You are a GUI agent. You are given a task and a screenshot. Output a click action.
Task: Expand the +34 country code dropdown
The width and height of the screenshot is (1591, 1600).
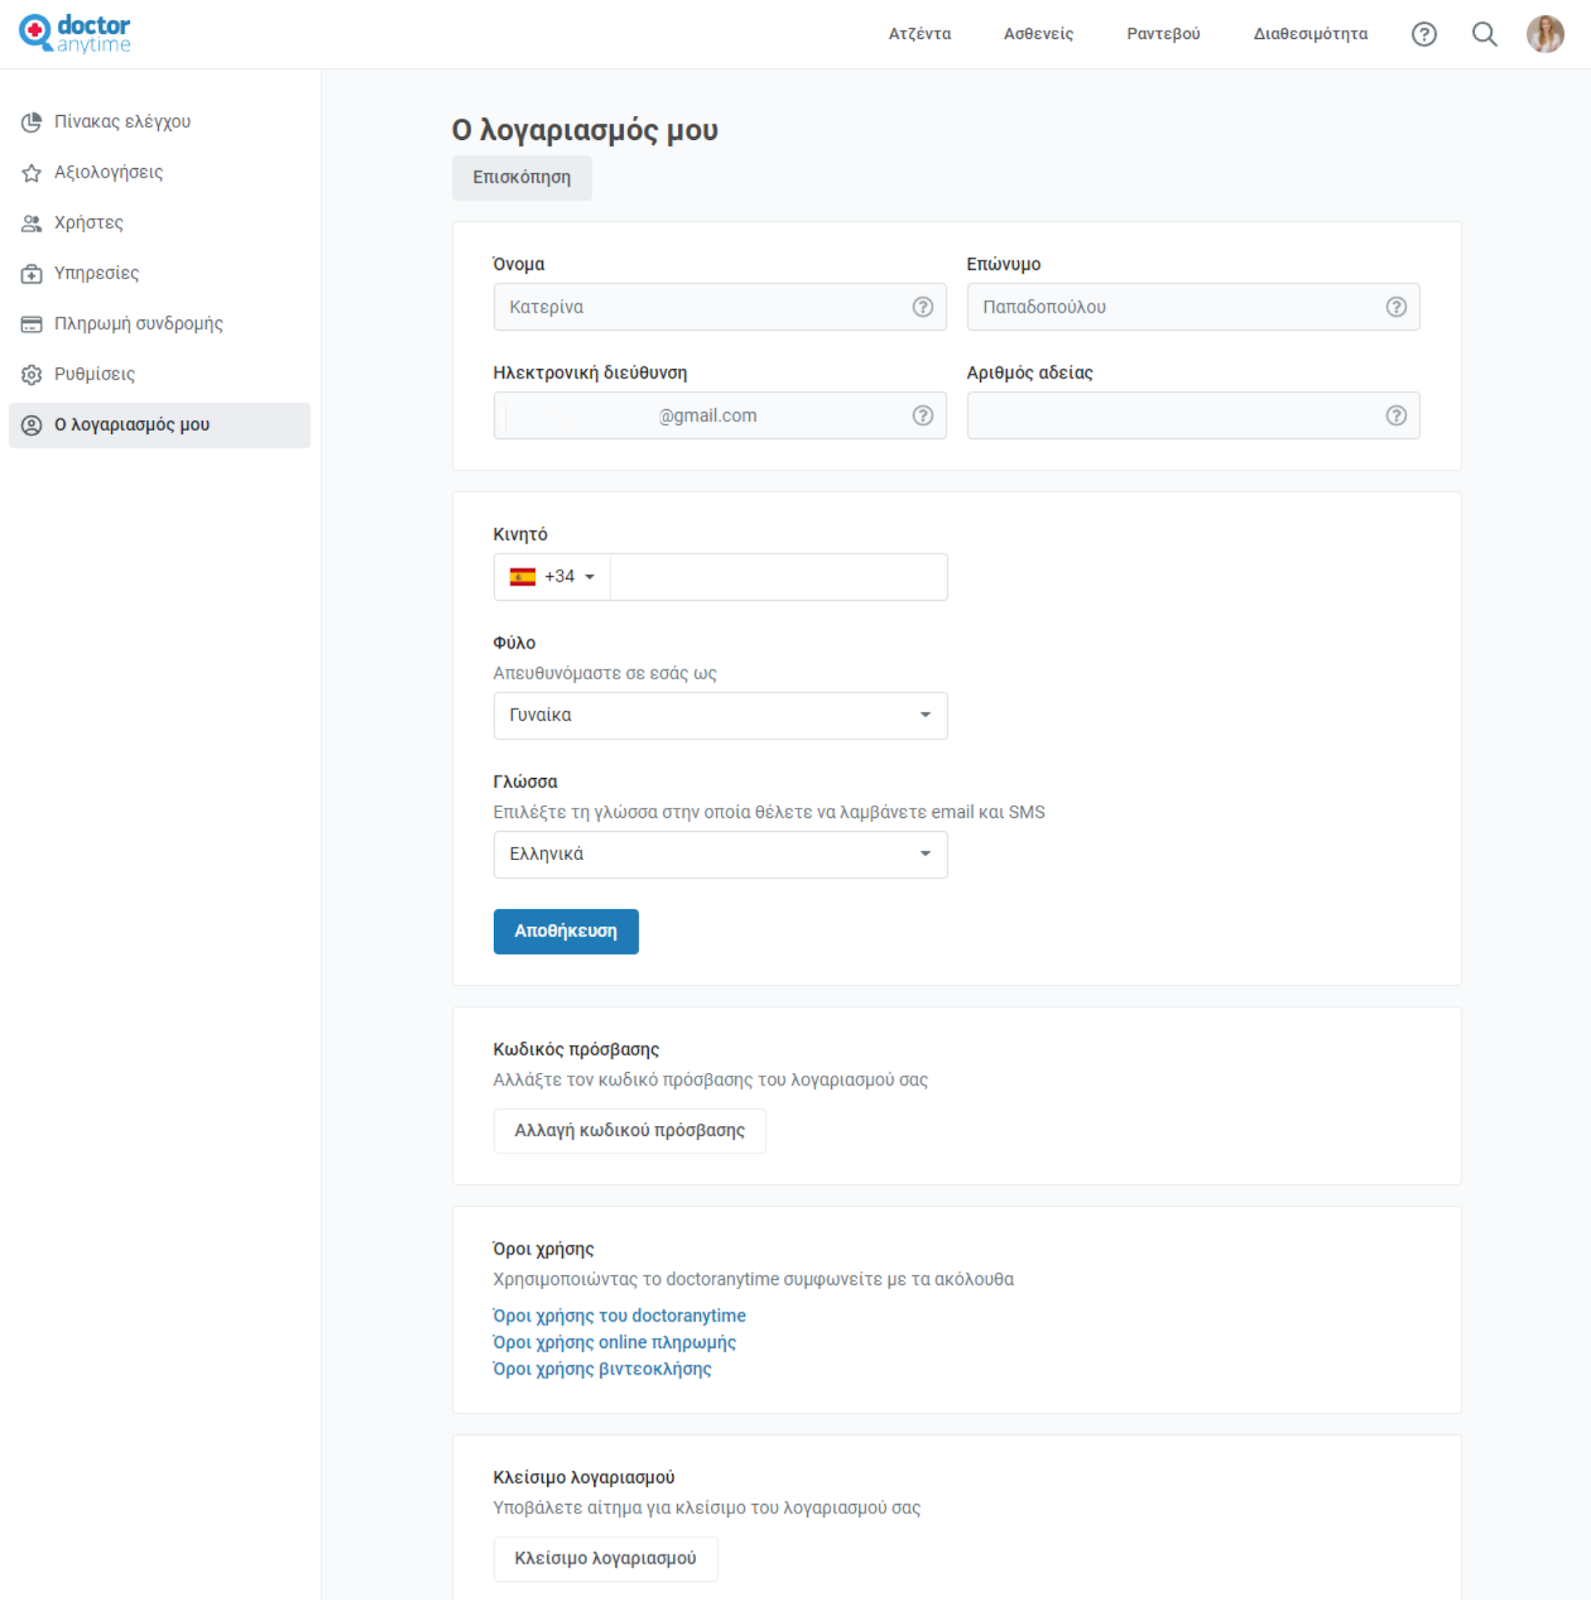[x=552, y=577]
